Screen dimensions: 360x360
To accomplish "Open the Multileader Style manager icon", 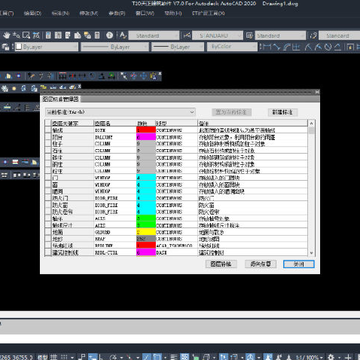I will click(x=313, y=35).
